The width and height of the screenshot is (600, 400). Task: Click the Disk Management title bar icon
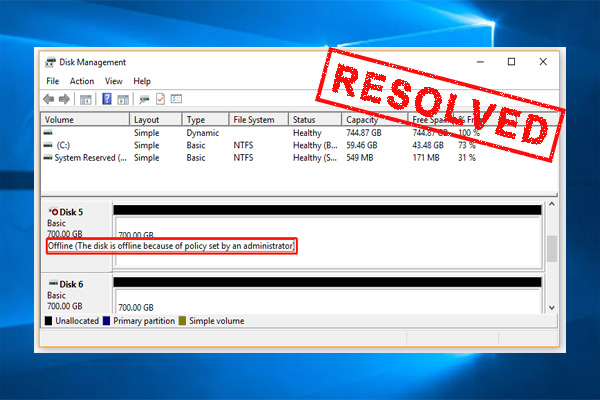(x=50, y=62)
